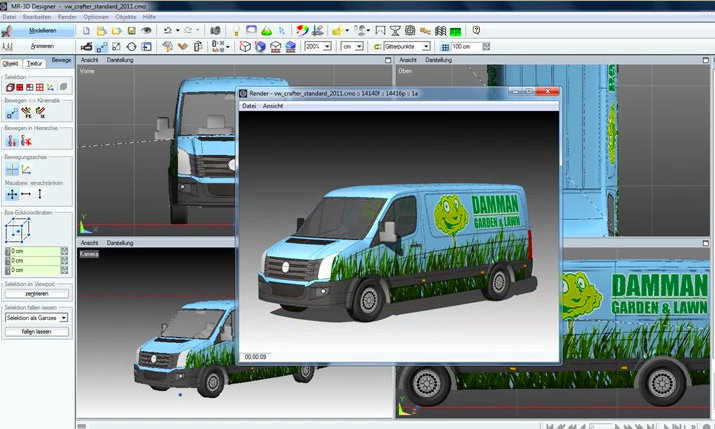Maximize the Vorne viewport with corner icon
Screen dimensions: 715x429
pyautogui.click(x=388, y=60)
